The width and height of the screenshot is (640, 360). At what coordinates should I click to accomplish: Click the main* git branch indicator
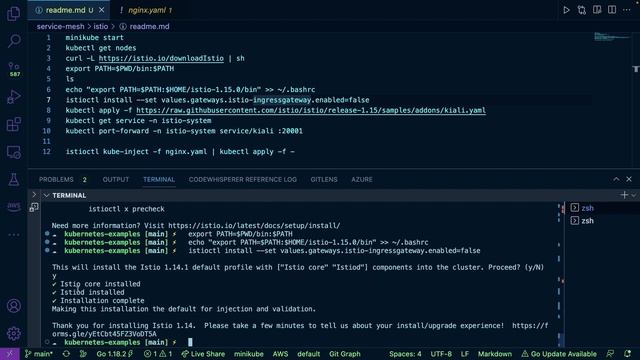pyautogui.click(x=38, y=354)
